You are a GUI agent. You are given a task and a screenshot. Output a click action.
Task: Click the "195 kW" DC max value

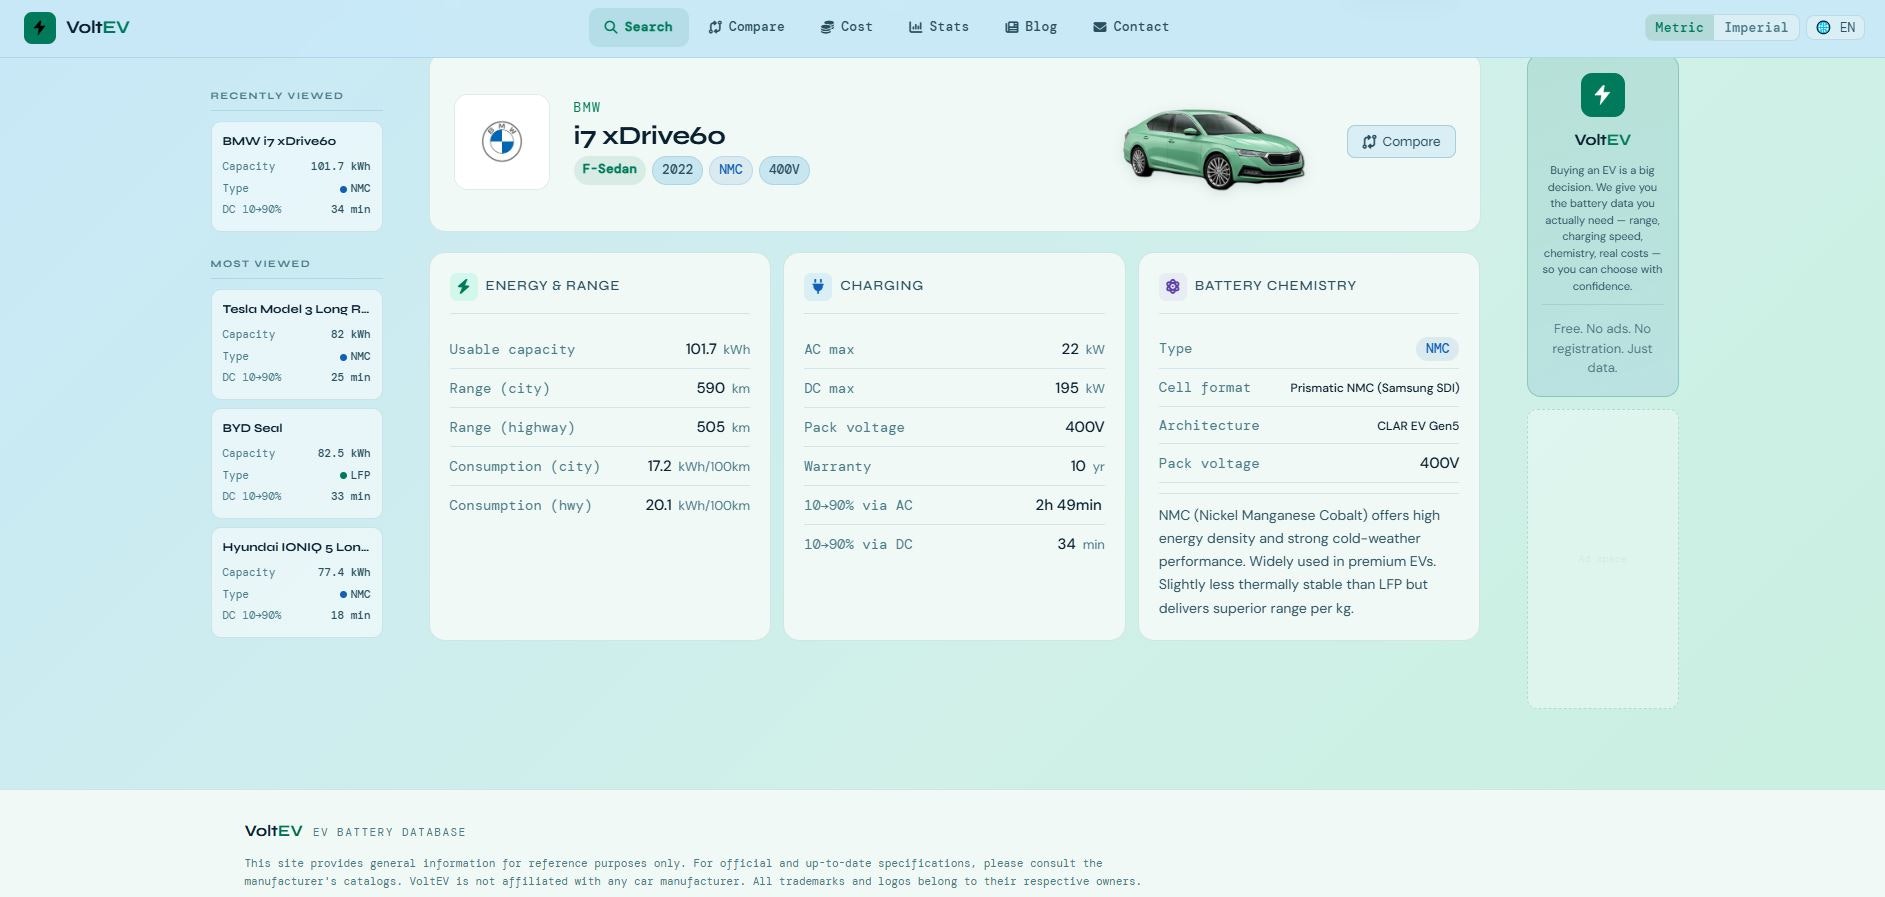tap(1080, 388)
